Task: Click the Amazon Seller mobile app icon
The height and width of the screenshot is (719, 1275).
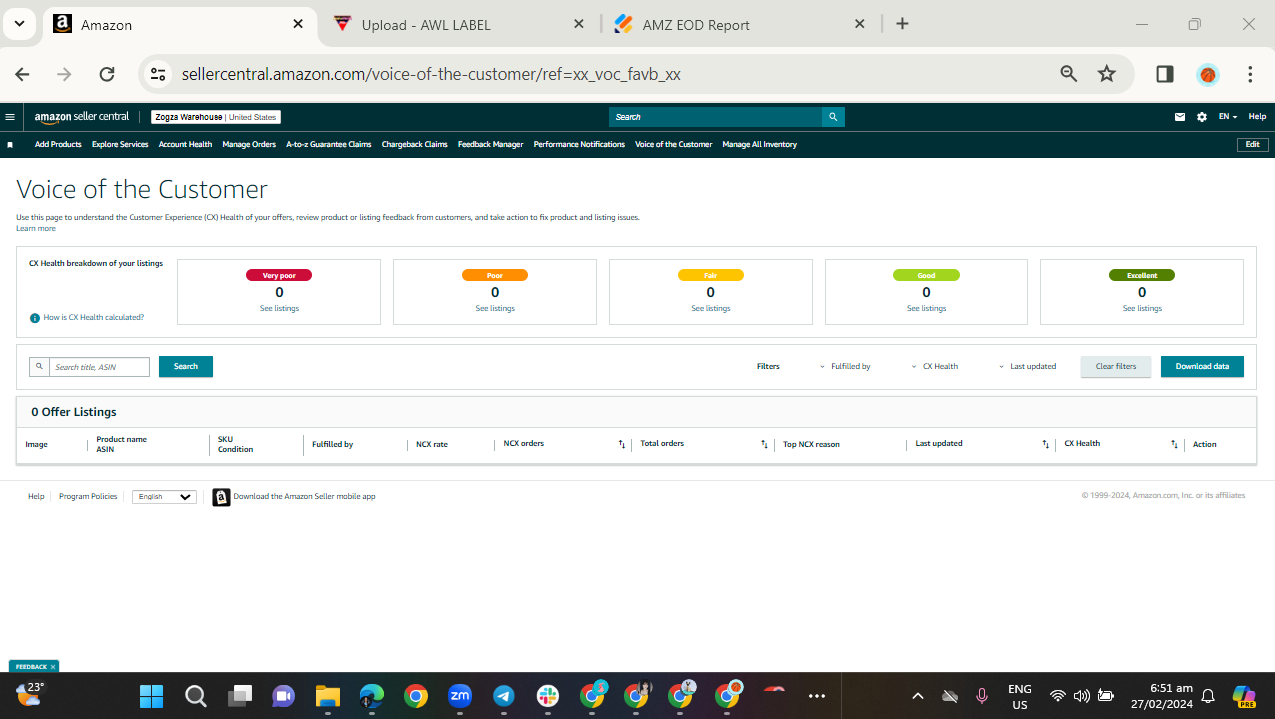Action: (x=221, y=497)
